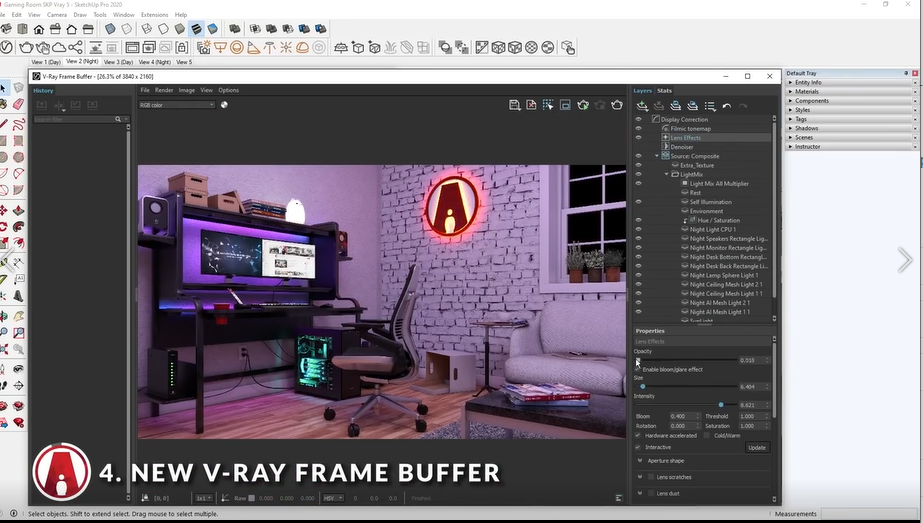Uncheck Hardware accelerated checkbox
Image resolution: width=923 pixels, height=523 pixels.
coord(638,435)
